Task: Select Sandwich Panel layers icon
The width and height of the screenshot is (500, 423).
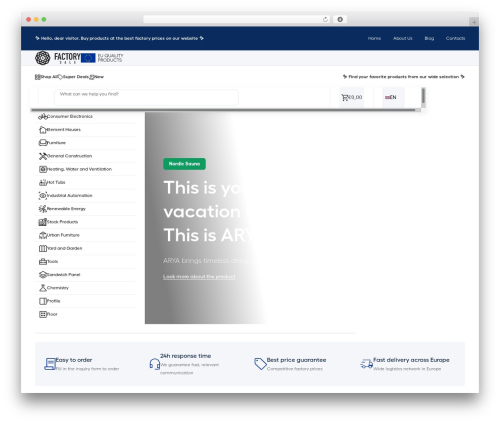Action: point(43,275)
